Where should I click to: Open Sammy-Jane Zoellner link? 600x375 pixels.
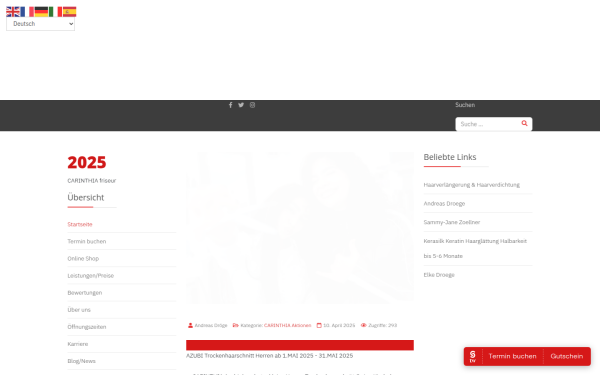(x=452, y=222)
